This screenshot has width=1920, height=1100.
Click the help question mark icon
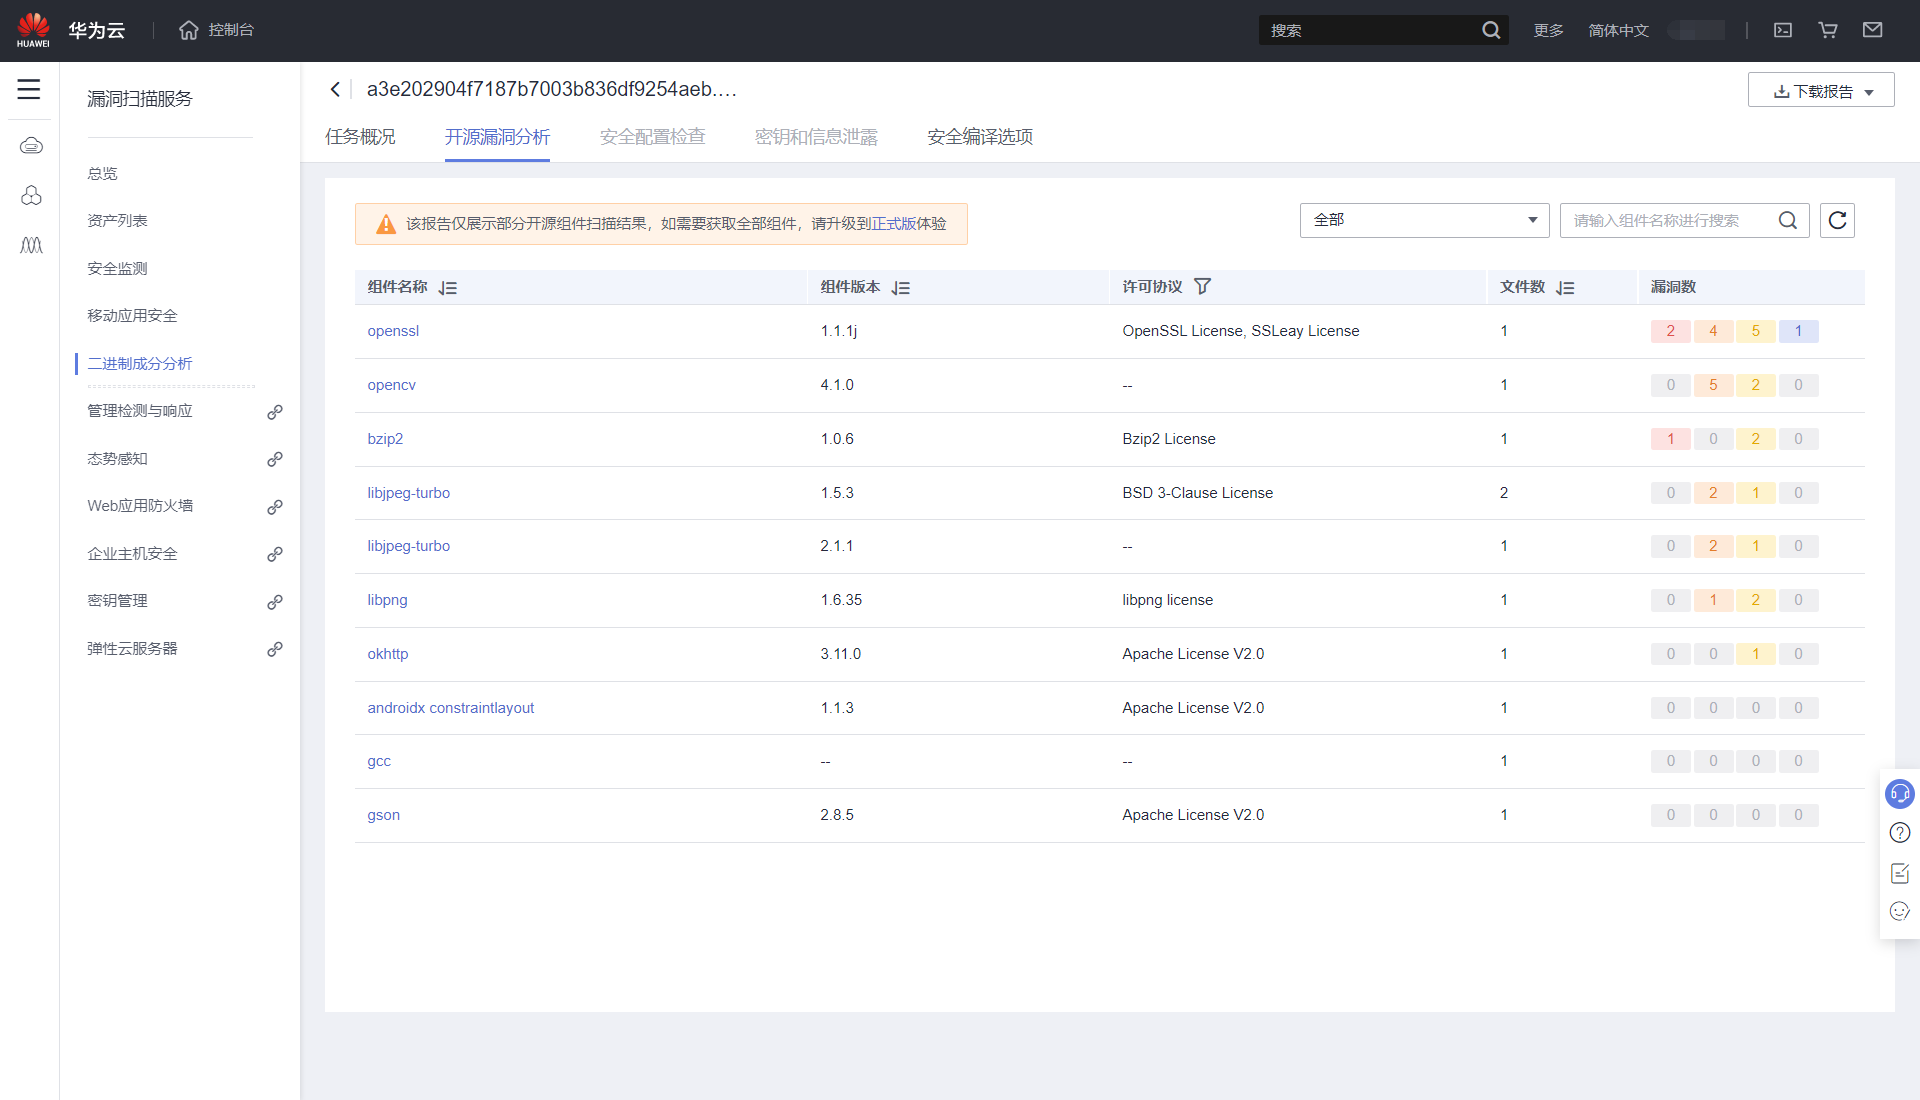pyautogui.click(x=1899, y=833)
